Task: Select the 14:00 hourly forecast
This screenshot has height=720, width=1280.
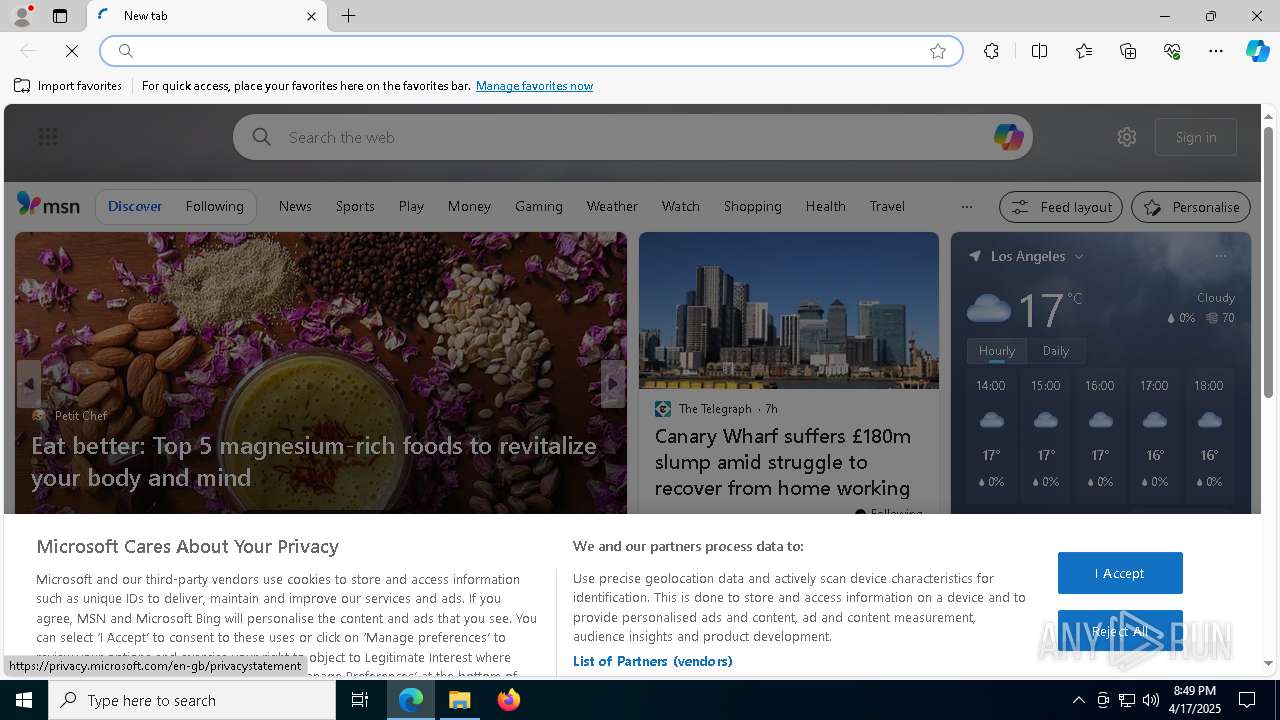Action: pos(991,433)
